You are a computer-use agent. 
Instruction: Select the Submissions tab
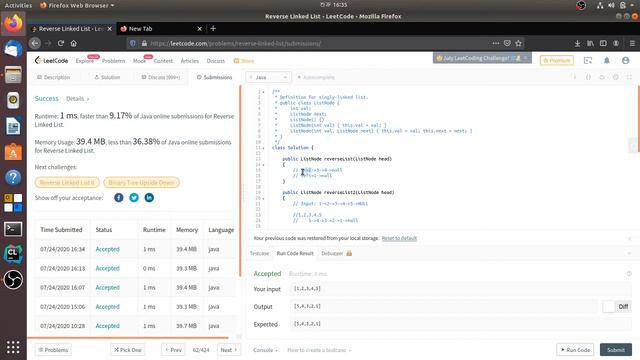pyautogui.click(x=214, y=77)
